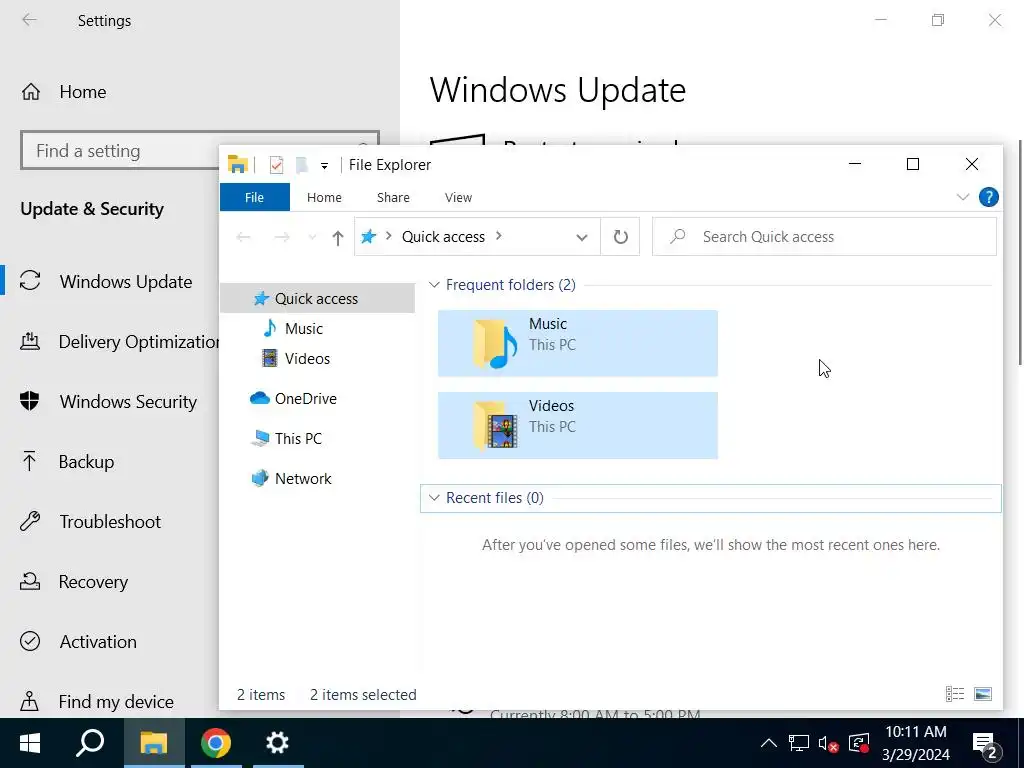This screenshot has height=768, width=1024.
Task: Open the Home ribbon tab
Action: pos(325,197)
